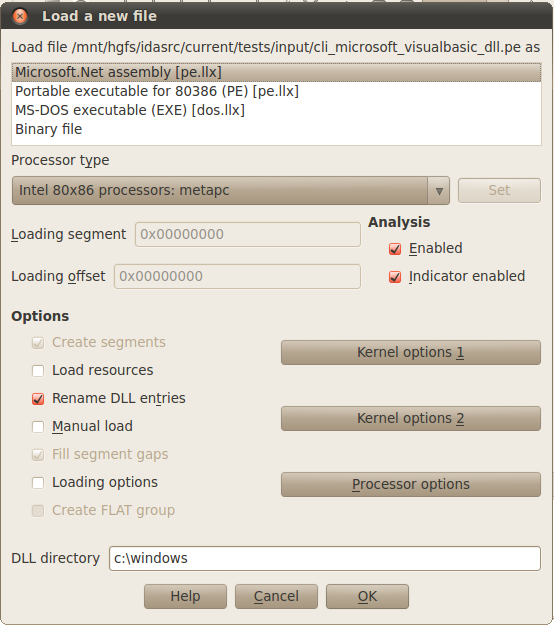
Task: Check the Manual load option
Action: click(38, 427)
